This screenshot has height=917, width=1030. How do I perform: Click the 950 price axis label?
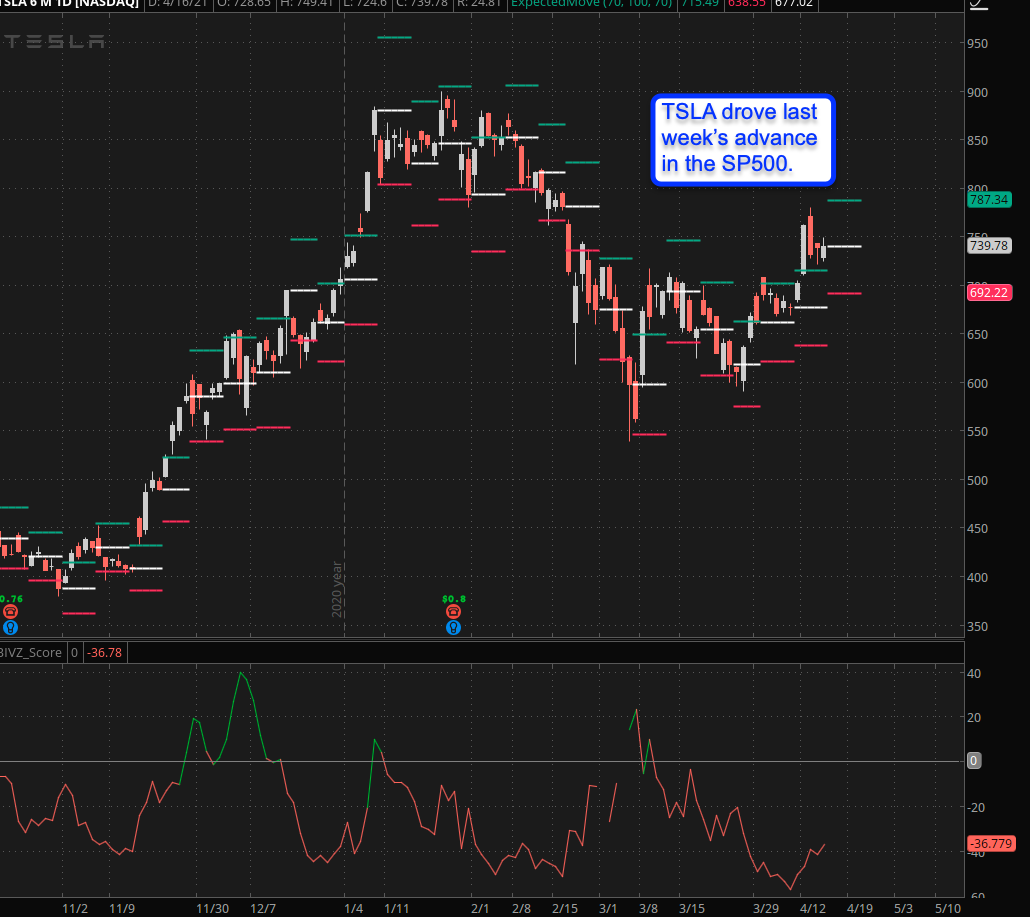pos(977,43)
